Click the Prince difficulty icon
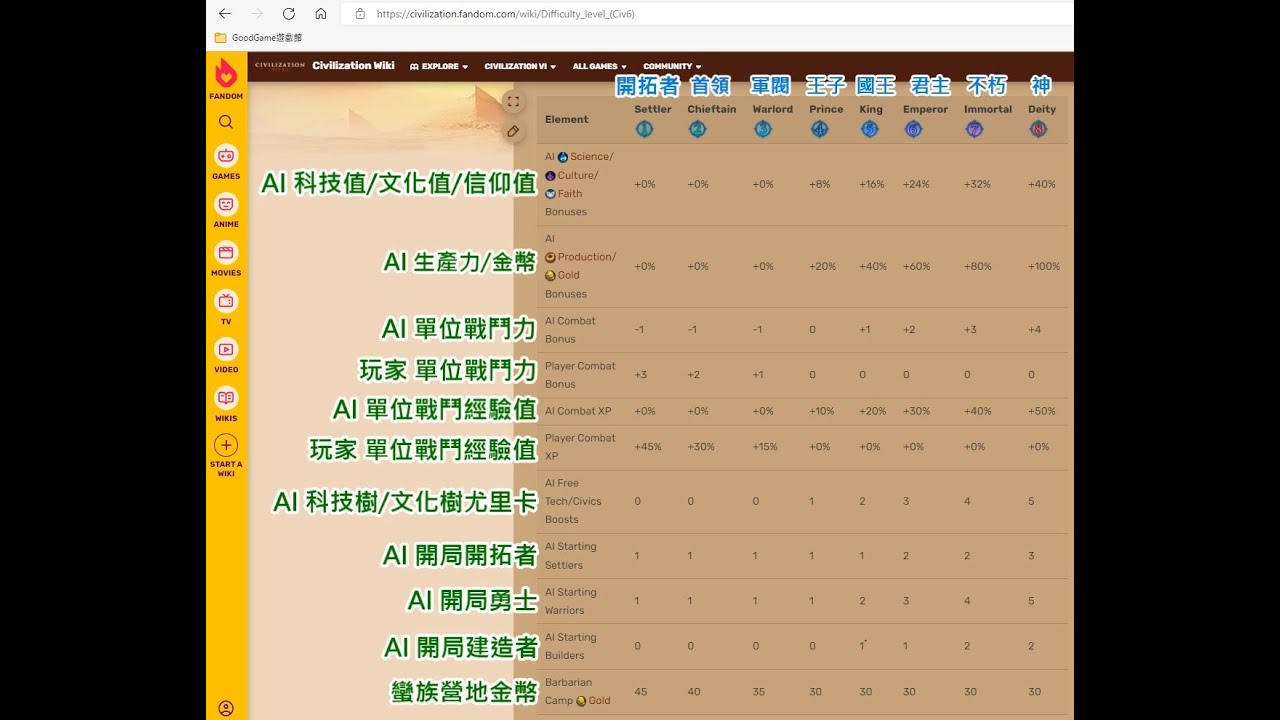1280x720 pixels. [820, 129]
